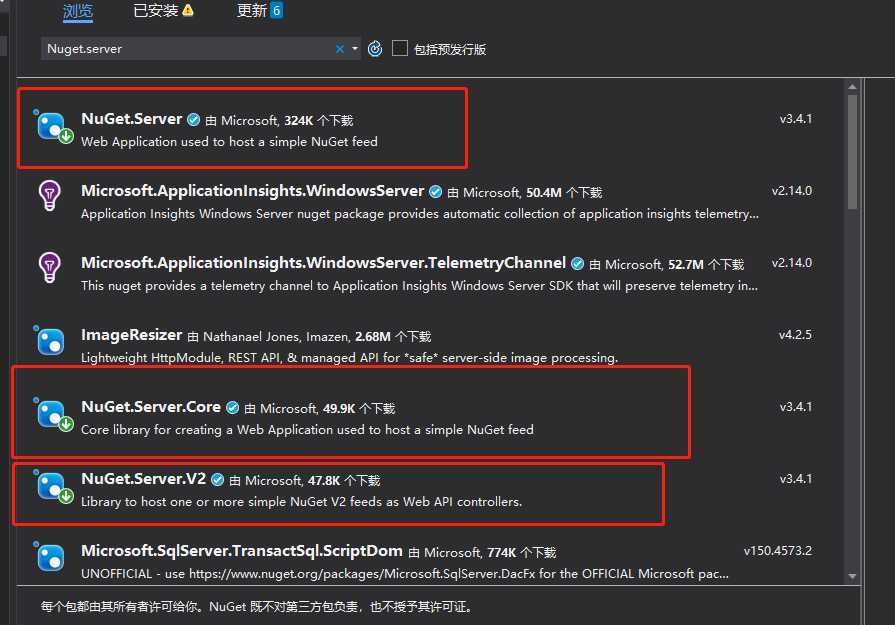The height and width of the screenshot is (625, 895).
Task: Click the package list scrollbar thumb
Action: (852, 152)
